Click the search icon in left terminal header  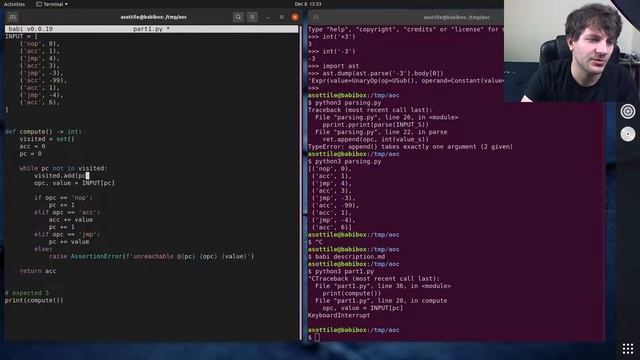[238, 17]
